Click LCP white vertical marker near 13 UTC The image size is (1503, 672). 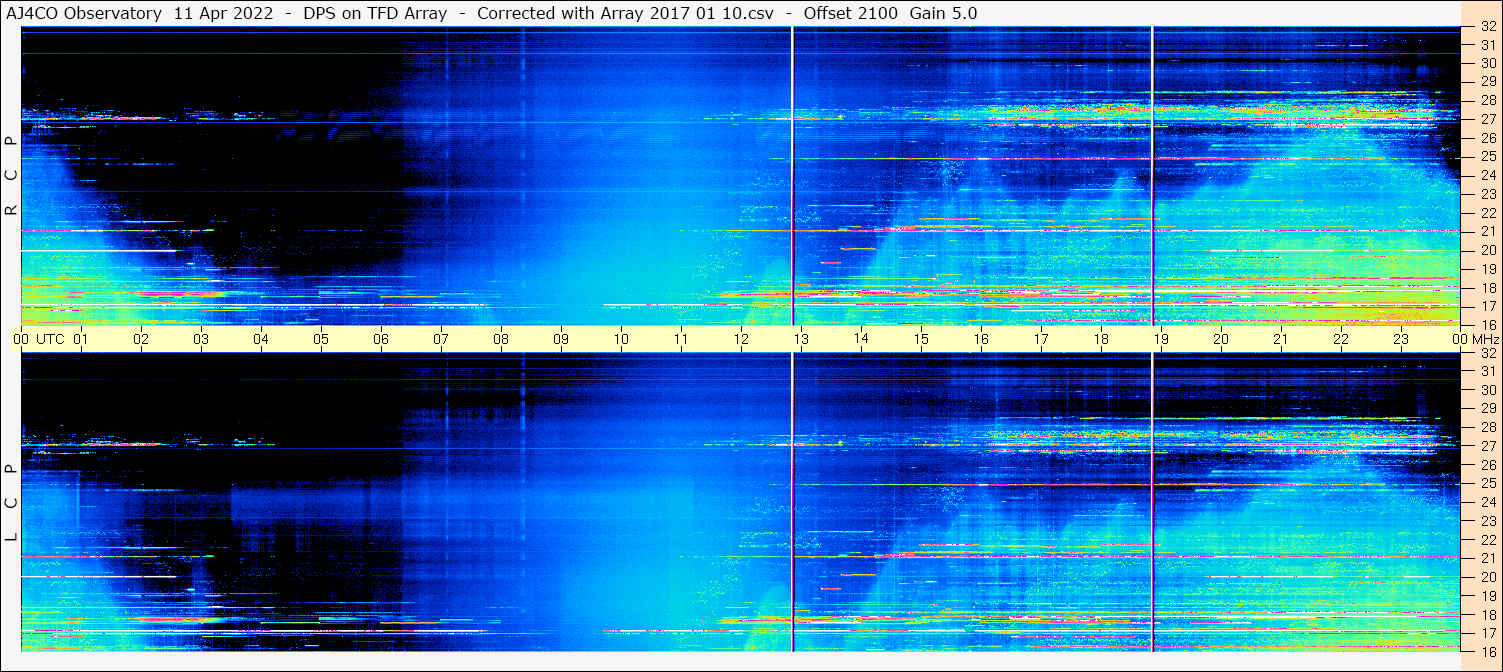(792, 502)
